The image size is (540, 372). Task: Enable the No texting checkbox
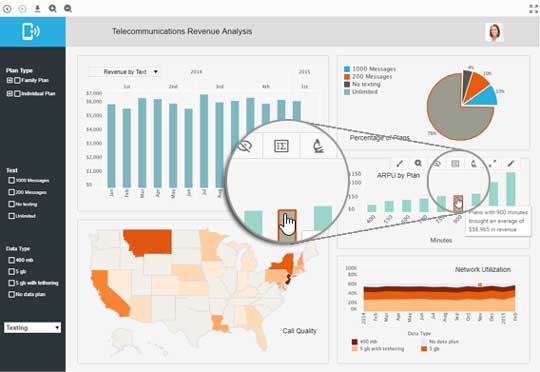click(x=11, y=204)
